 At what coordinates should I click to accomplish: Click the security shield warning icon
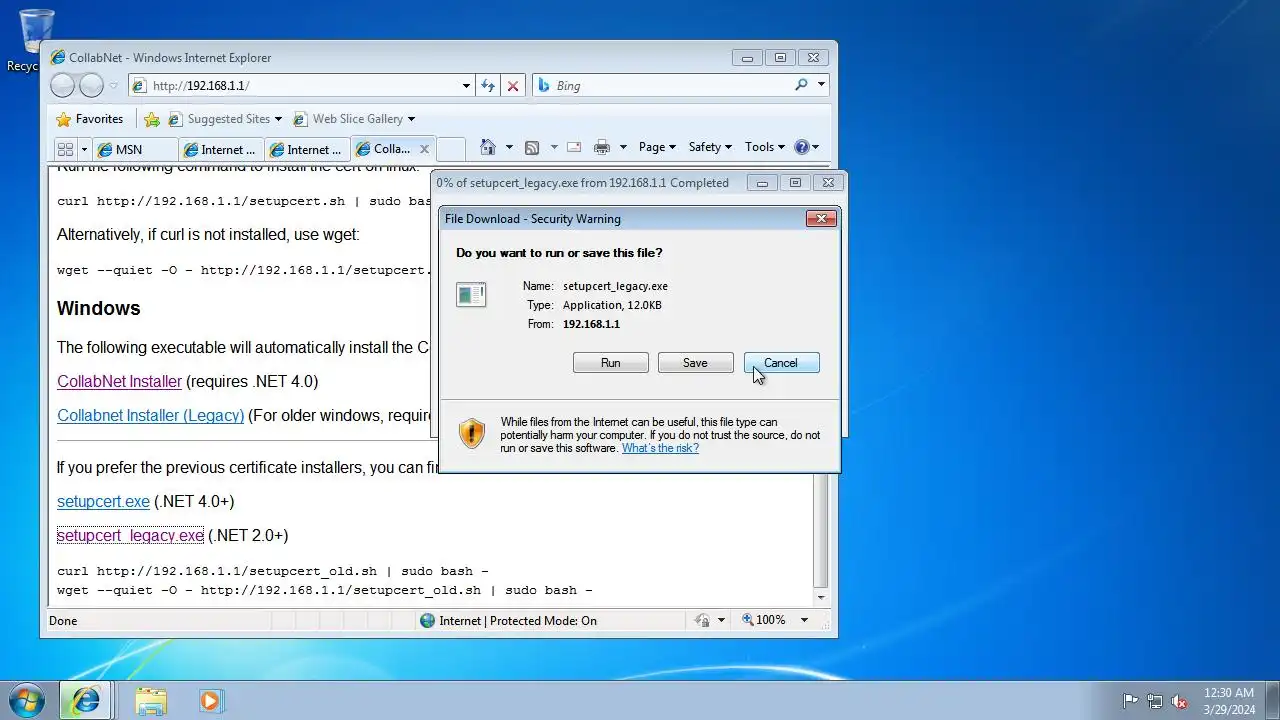[472, 433]
